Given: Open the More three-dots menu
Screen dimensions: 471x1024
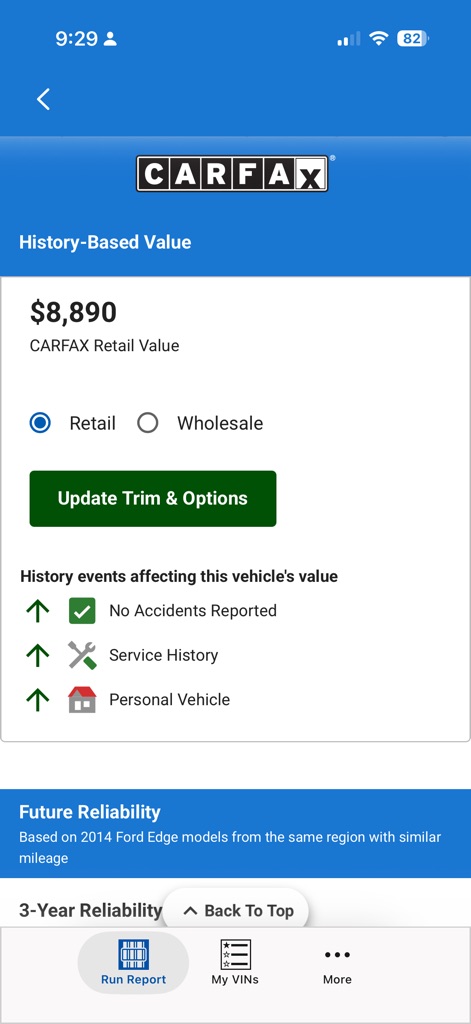Looking at the screenshot, I should [337, 955].
